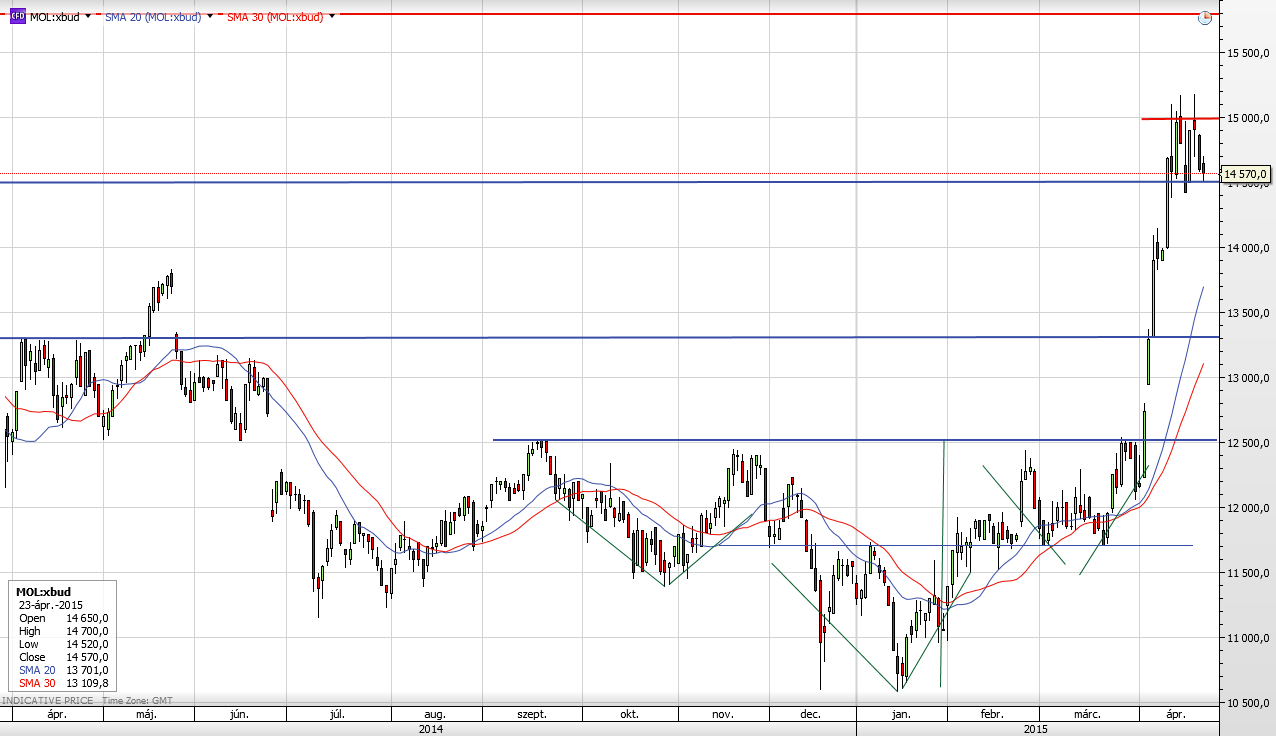Click the szept. month label
The image size is (1276, 736).
(530, 715)
